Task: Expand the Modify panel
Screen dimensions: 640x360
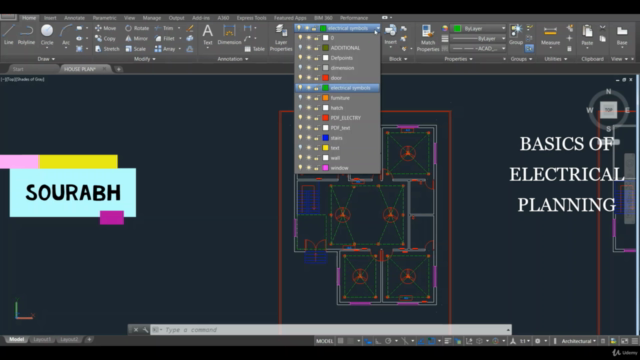Action: click(x=144, y=59)
